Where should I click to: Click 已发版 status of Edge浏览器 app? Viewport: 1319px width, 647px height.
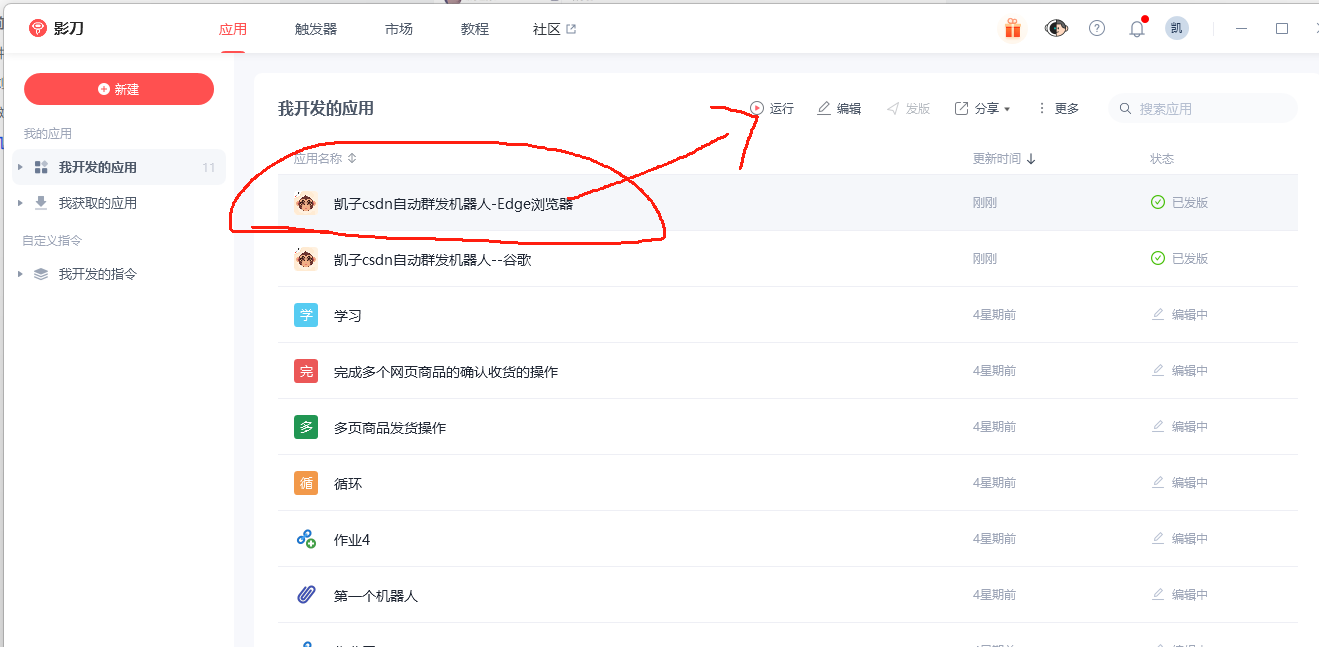1180,202
